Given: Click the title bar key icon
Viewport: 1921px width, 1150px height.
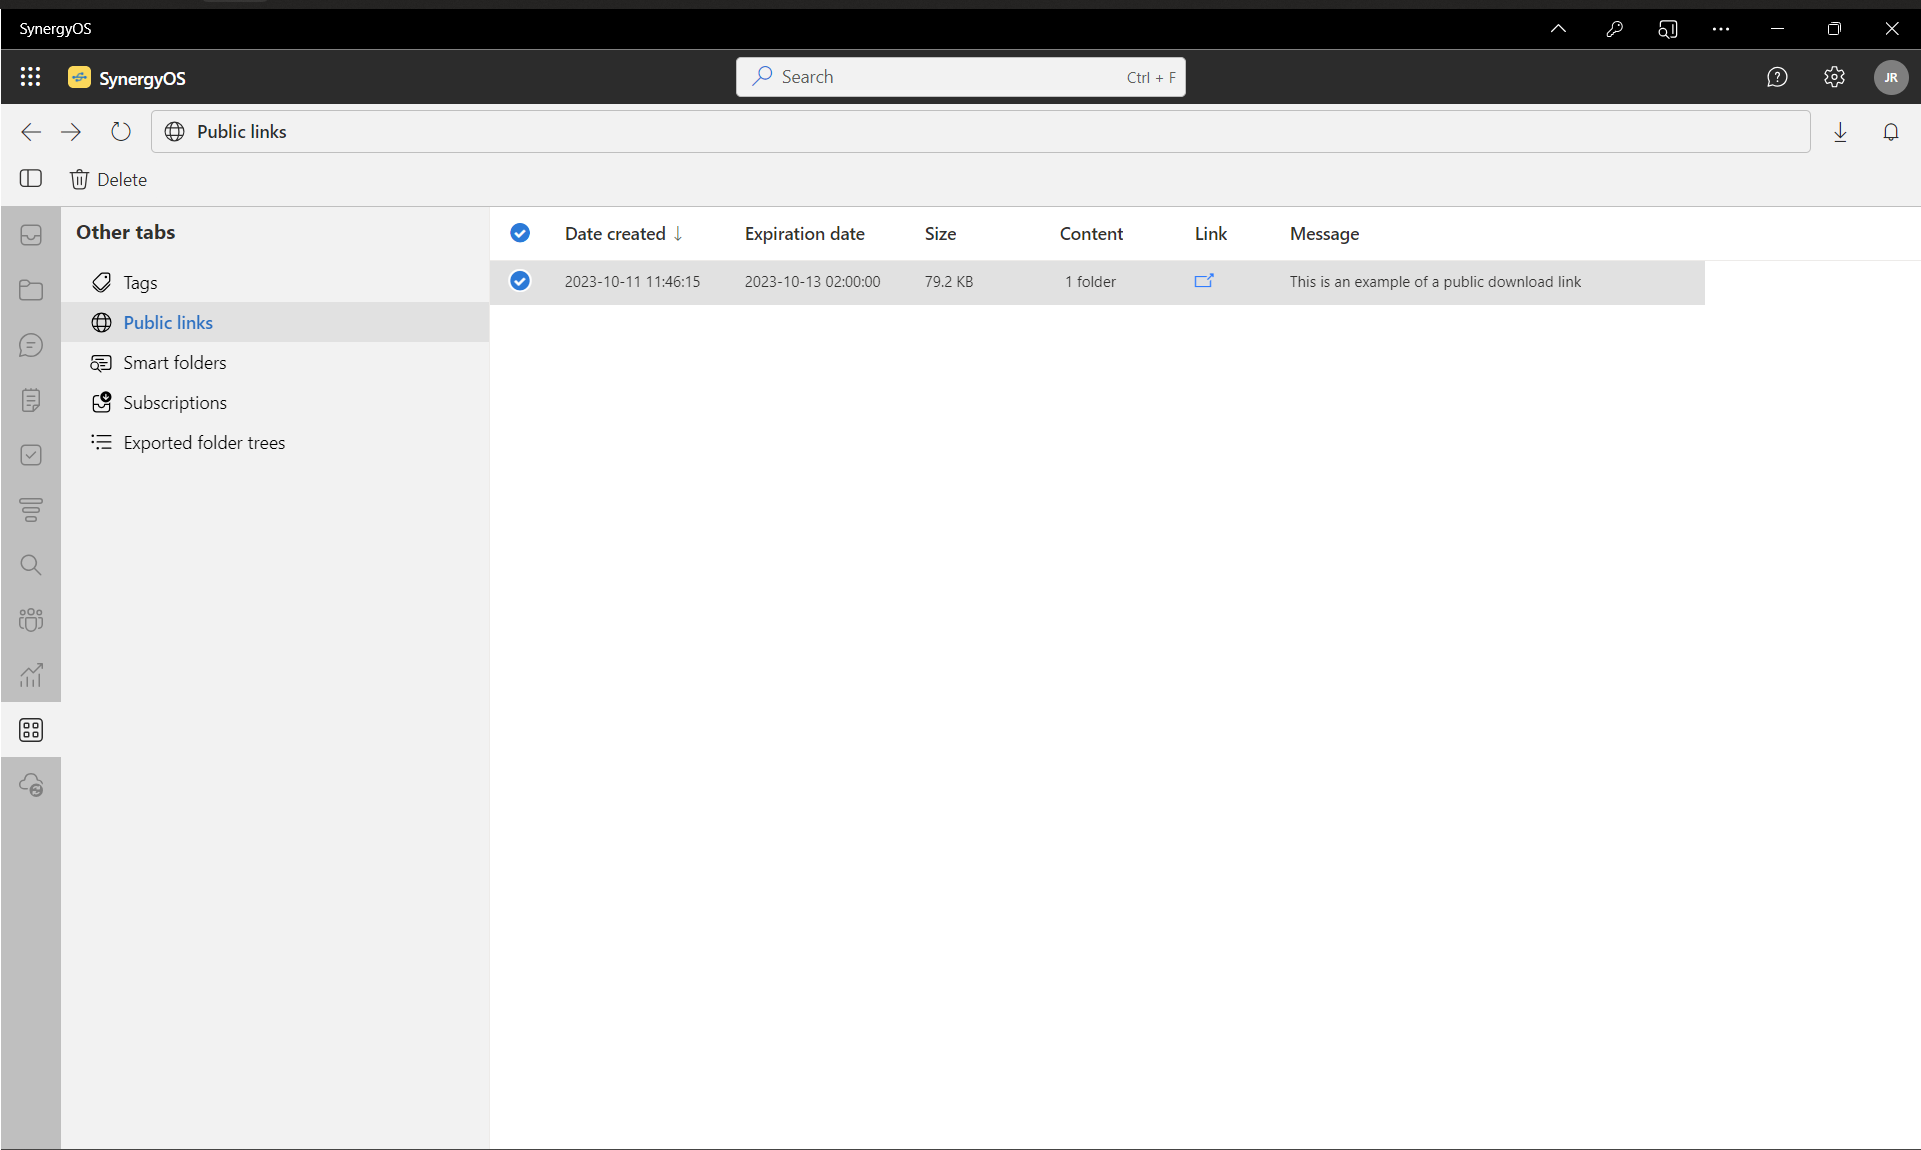Looking at the screenshot, I should pos(1614,29).
